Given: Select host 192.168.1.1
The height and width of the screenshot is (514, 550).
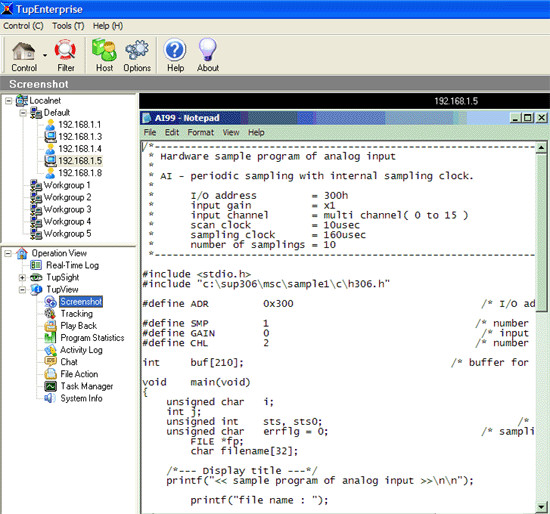Looking at the screenshot, I should 80,125.
